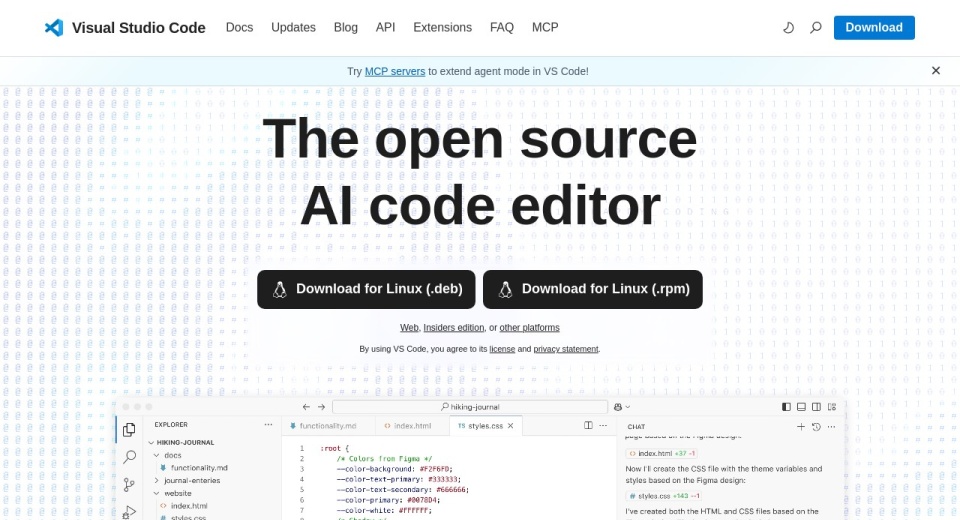The width and height of the screenshot is (960, 520).
Task: Click the --color-text-primary line in code
Action: [399, 480]
